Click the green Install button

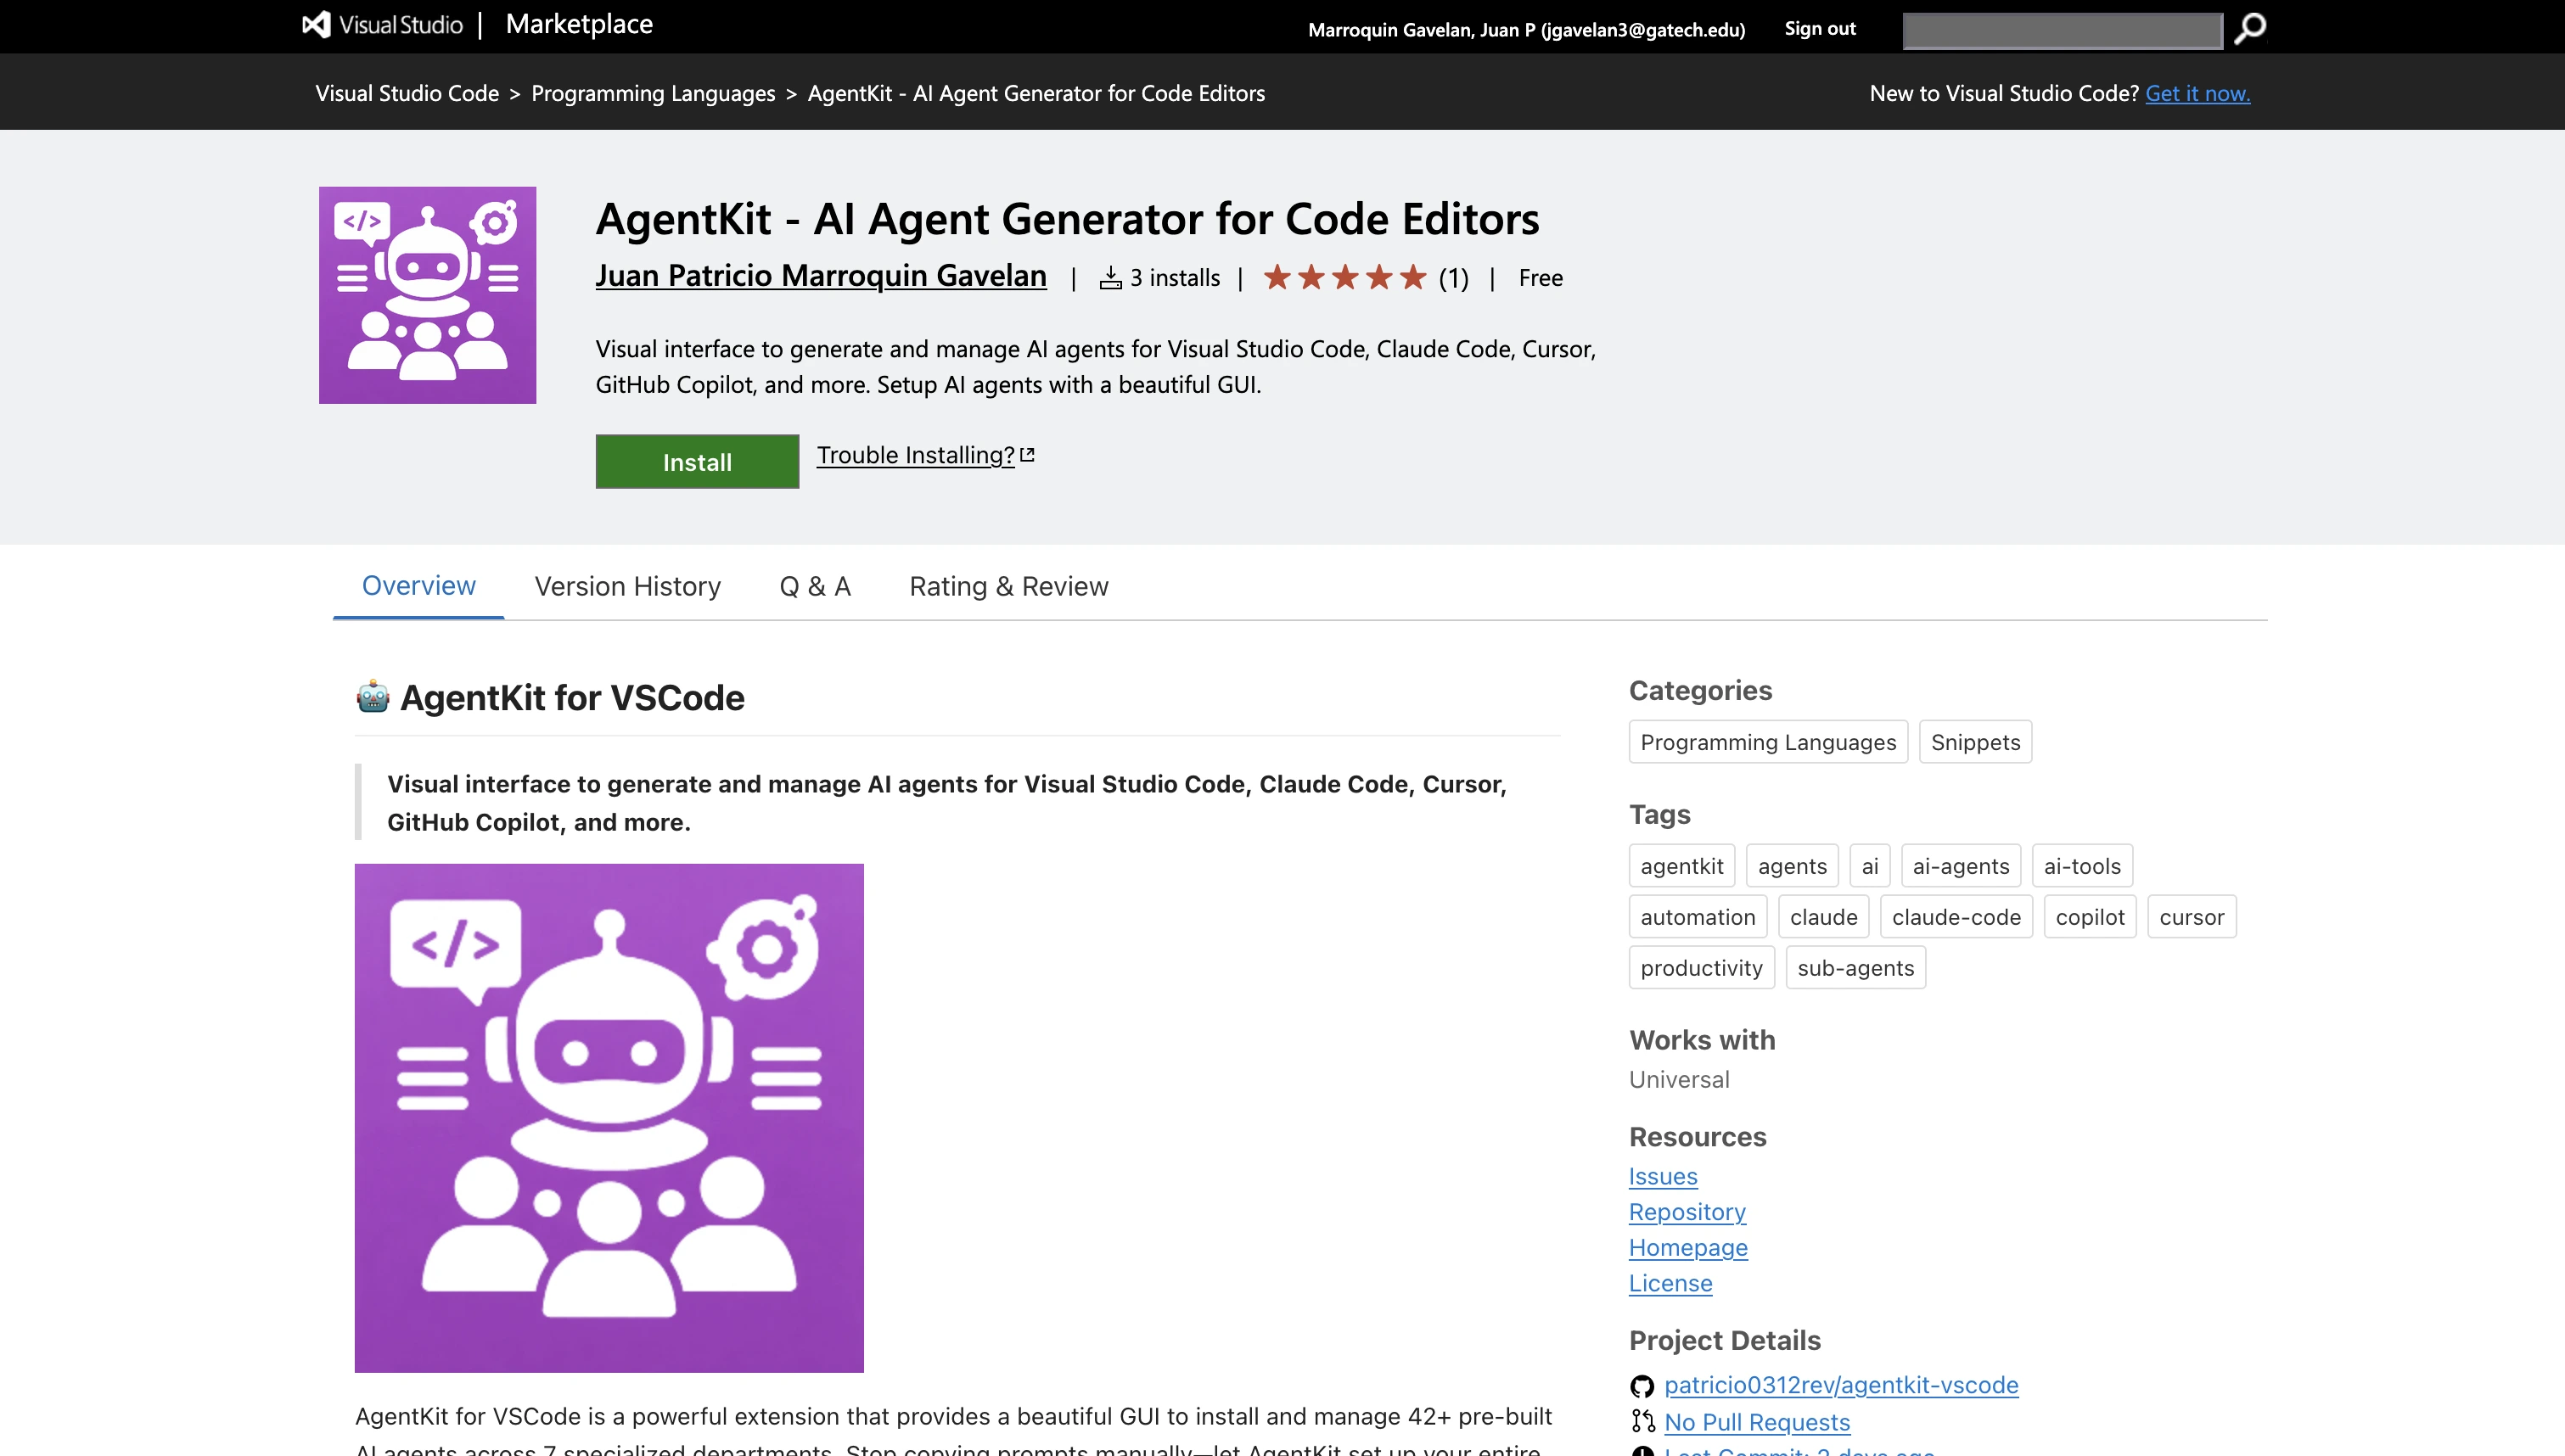[x=697, y=462]
